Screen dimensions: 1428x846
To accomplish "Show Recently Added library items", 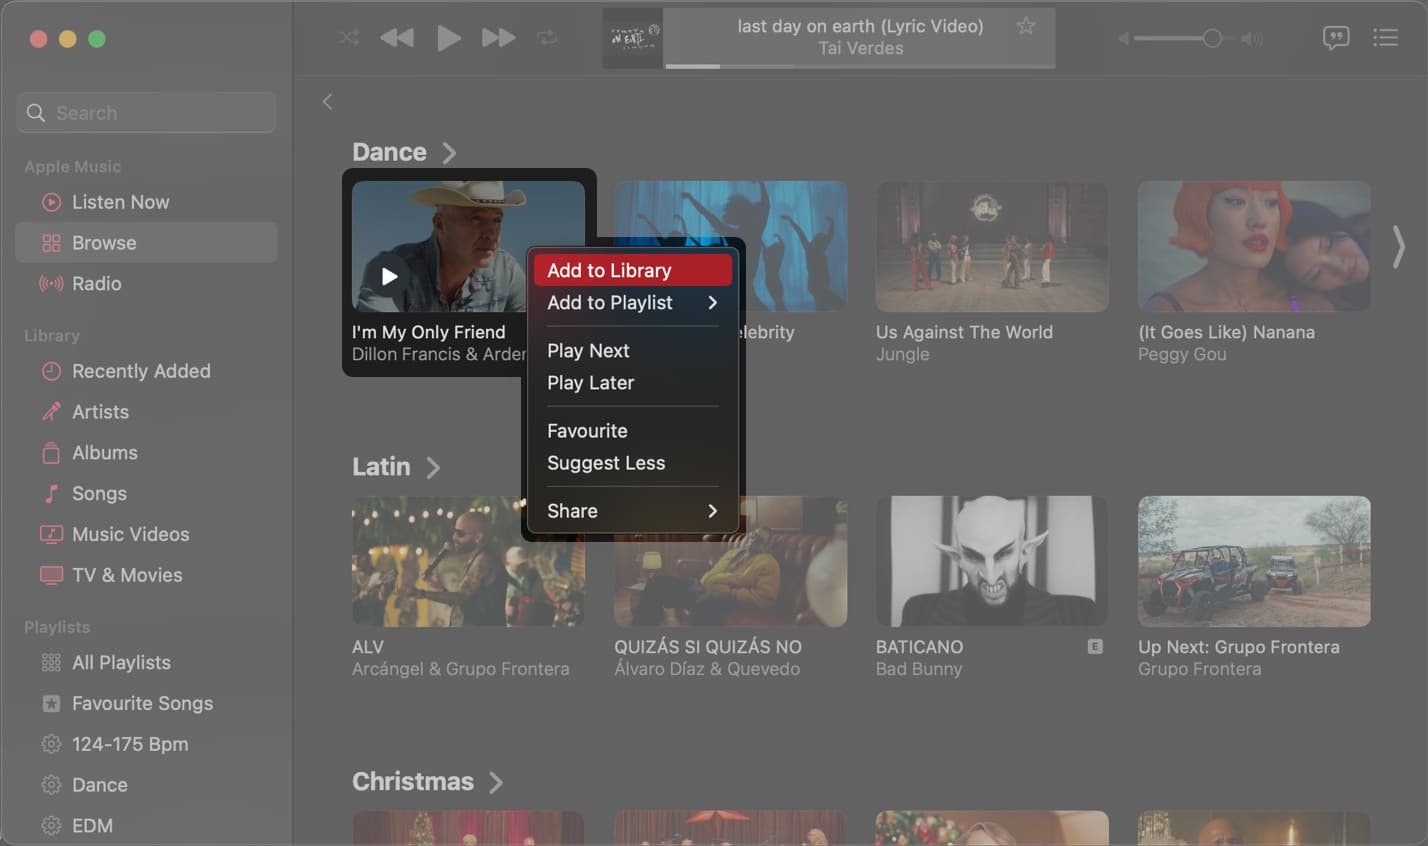I will (146, 371).
